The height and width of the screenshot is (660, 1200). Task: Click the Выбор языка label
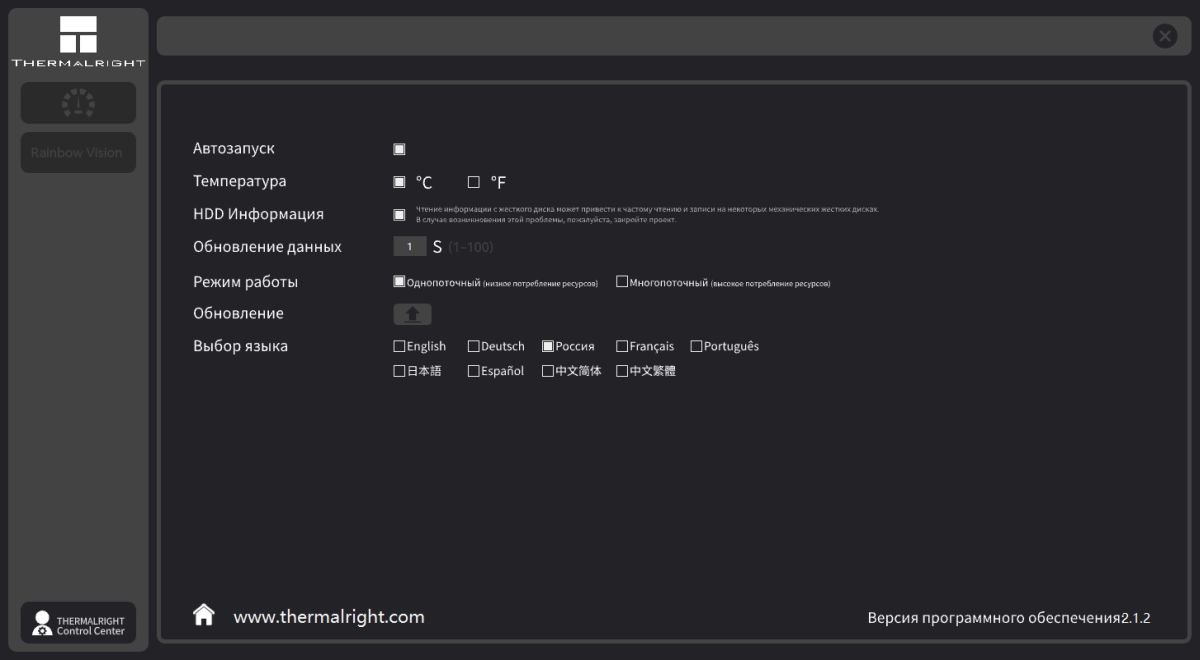click(x=240, y=346)
